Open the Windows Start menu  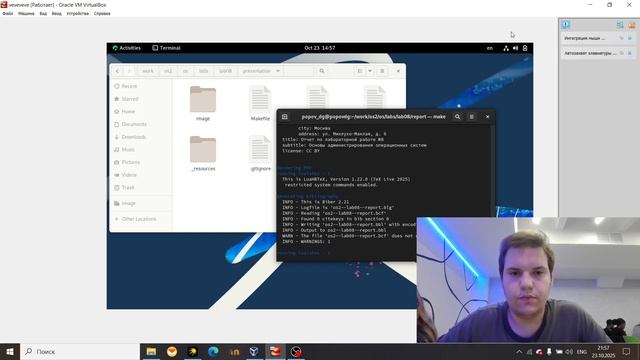(10, 351)
